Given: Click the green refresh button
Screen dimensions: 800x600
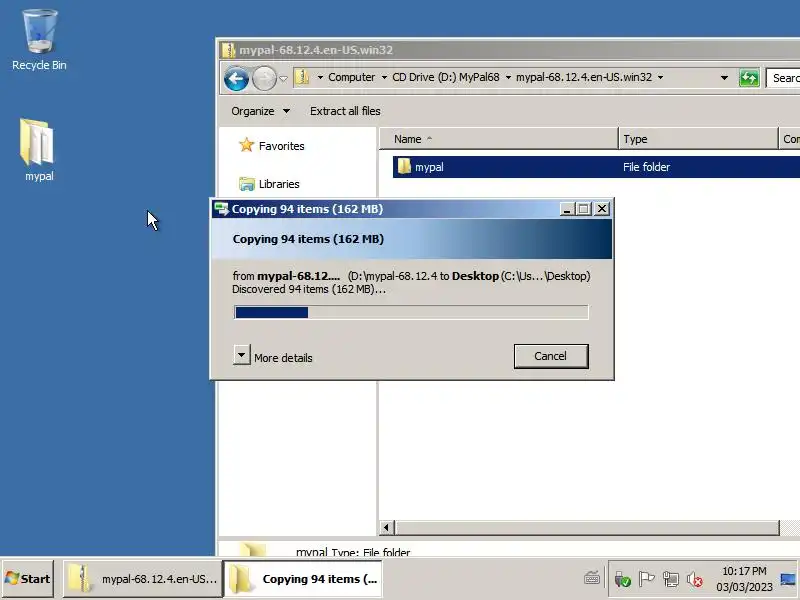Looking at the screenshot, I should pos(749,78).
